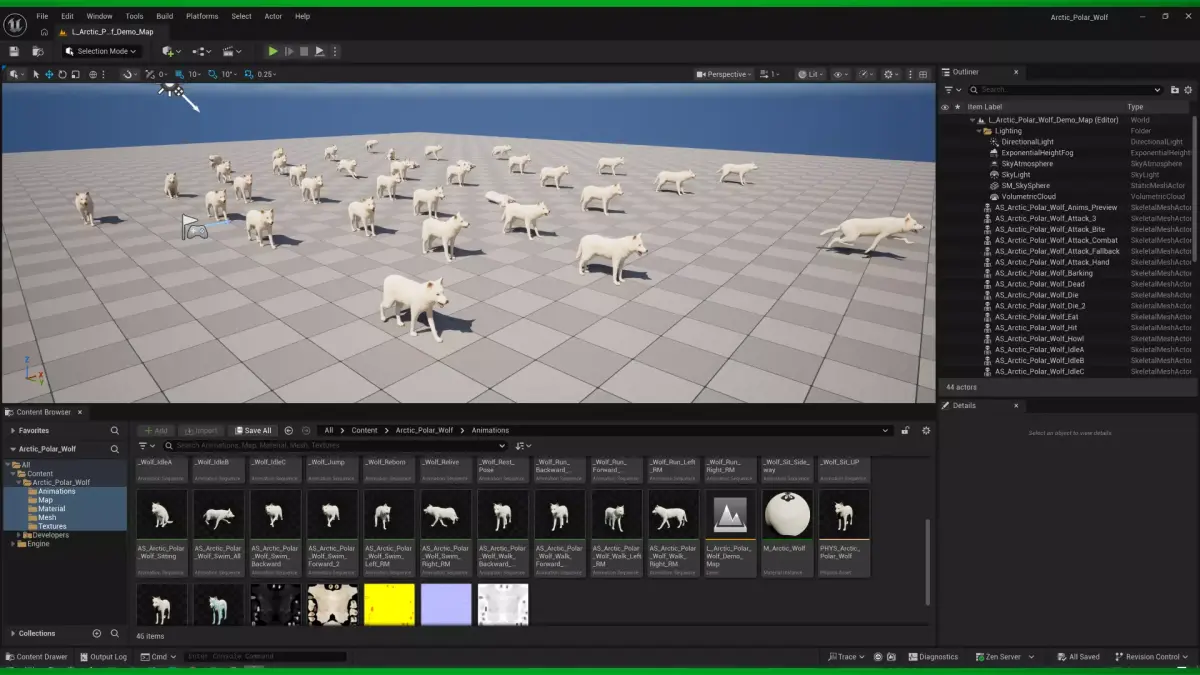This screenshot has height=675, width=1200.
Task: Choose the Translate move tool
Action: point(49,74)
